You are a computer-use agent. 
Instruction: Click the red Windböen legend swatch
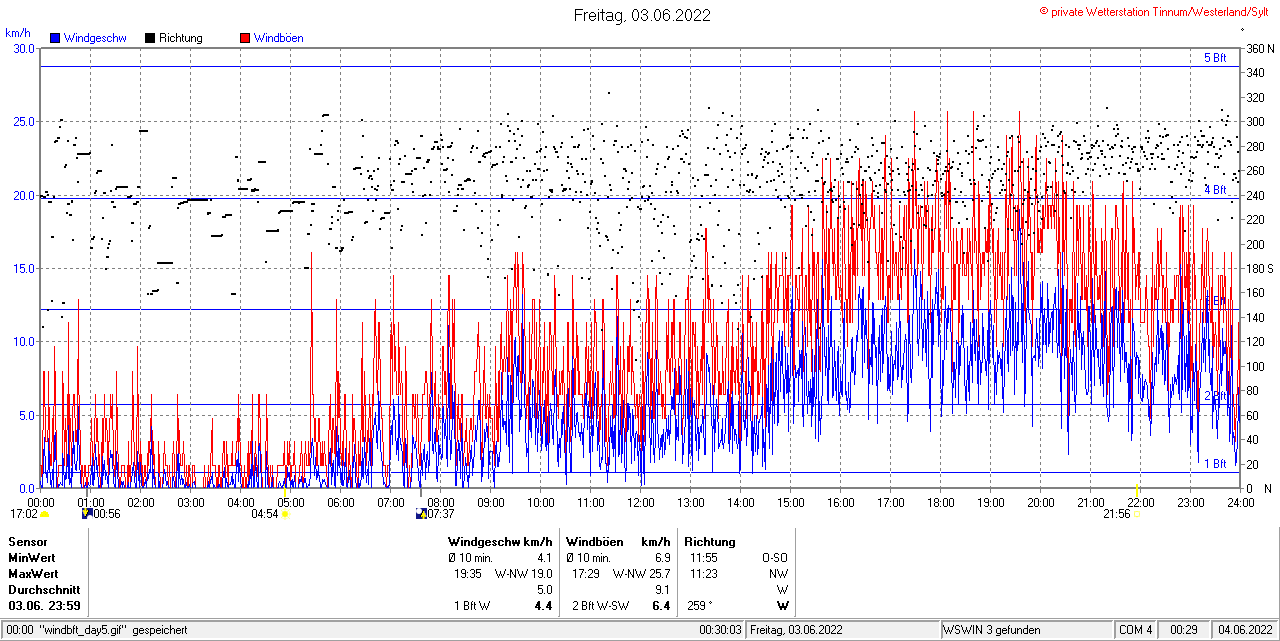click(245, 38)
